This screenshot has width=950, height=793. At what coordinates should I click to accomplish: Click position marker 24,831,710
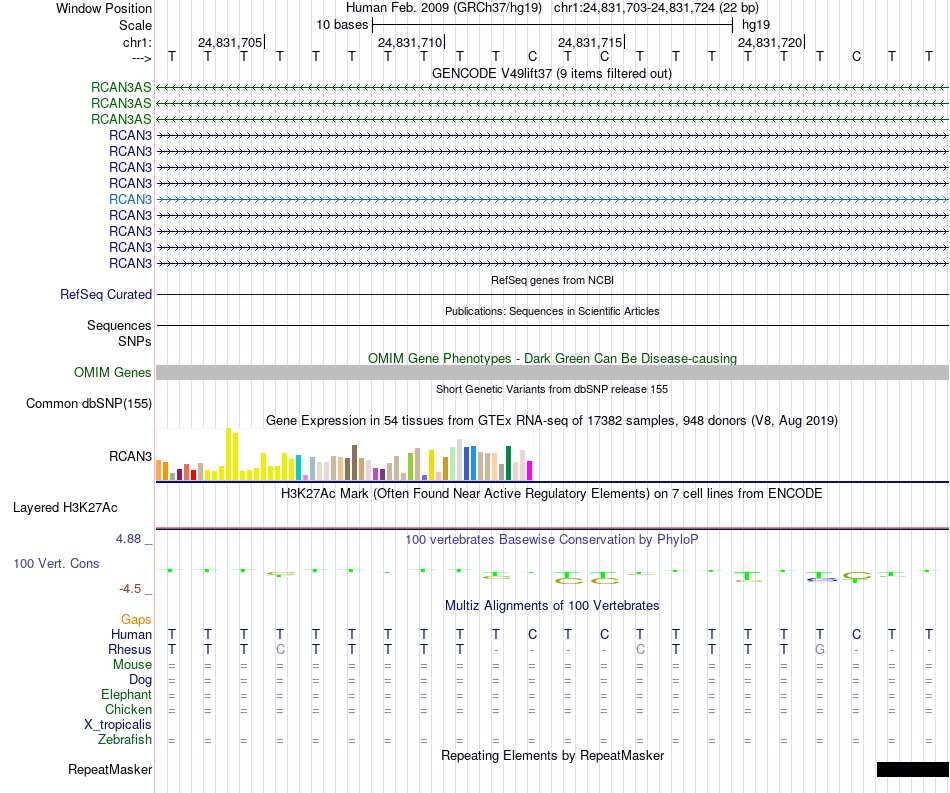410,42
